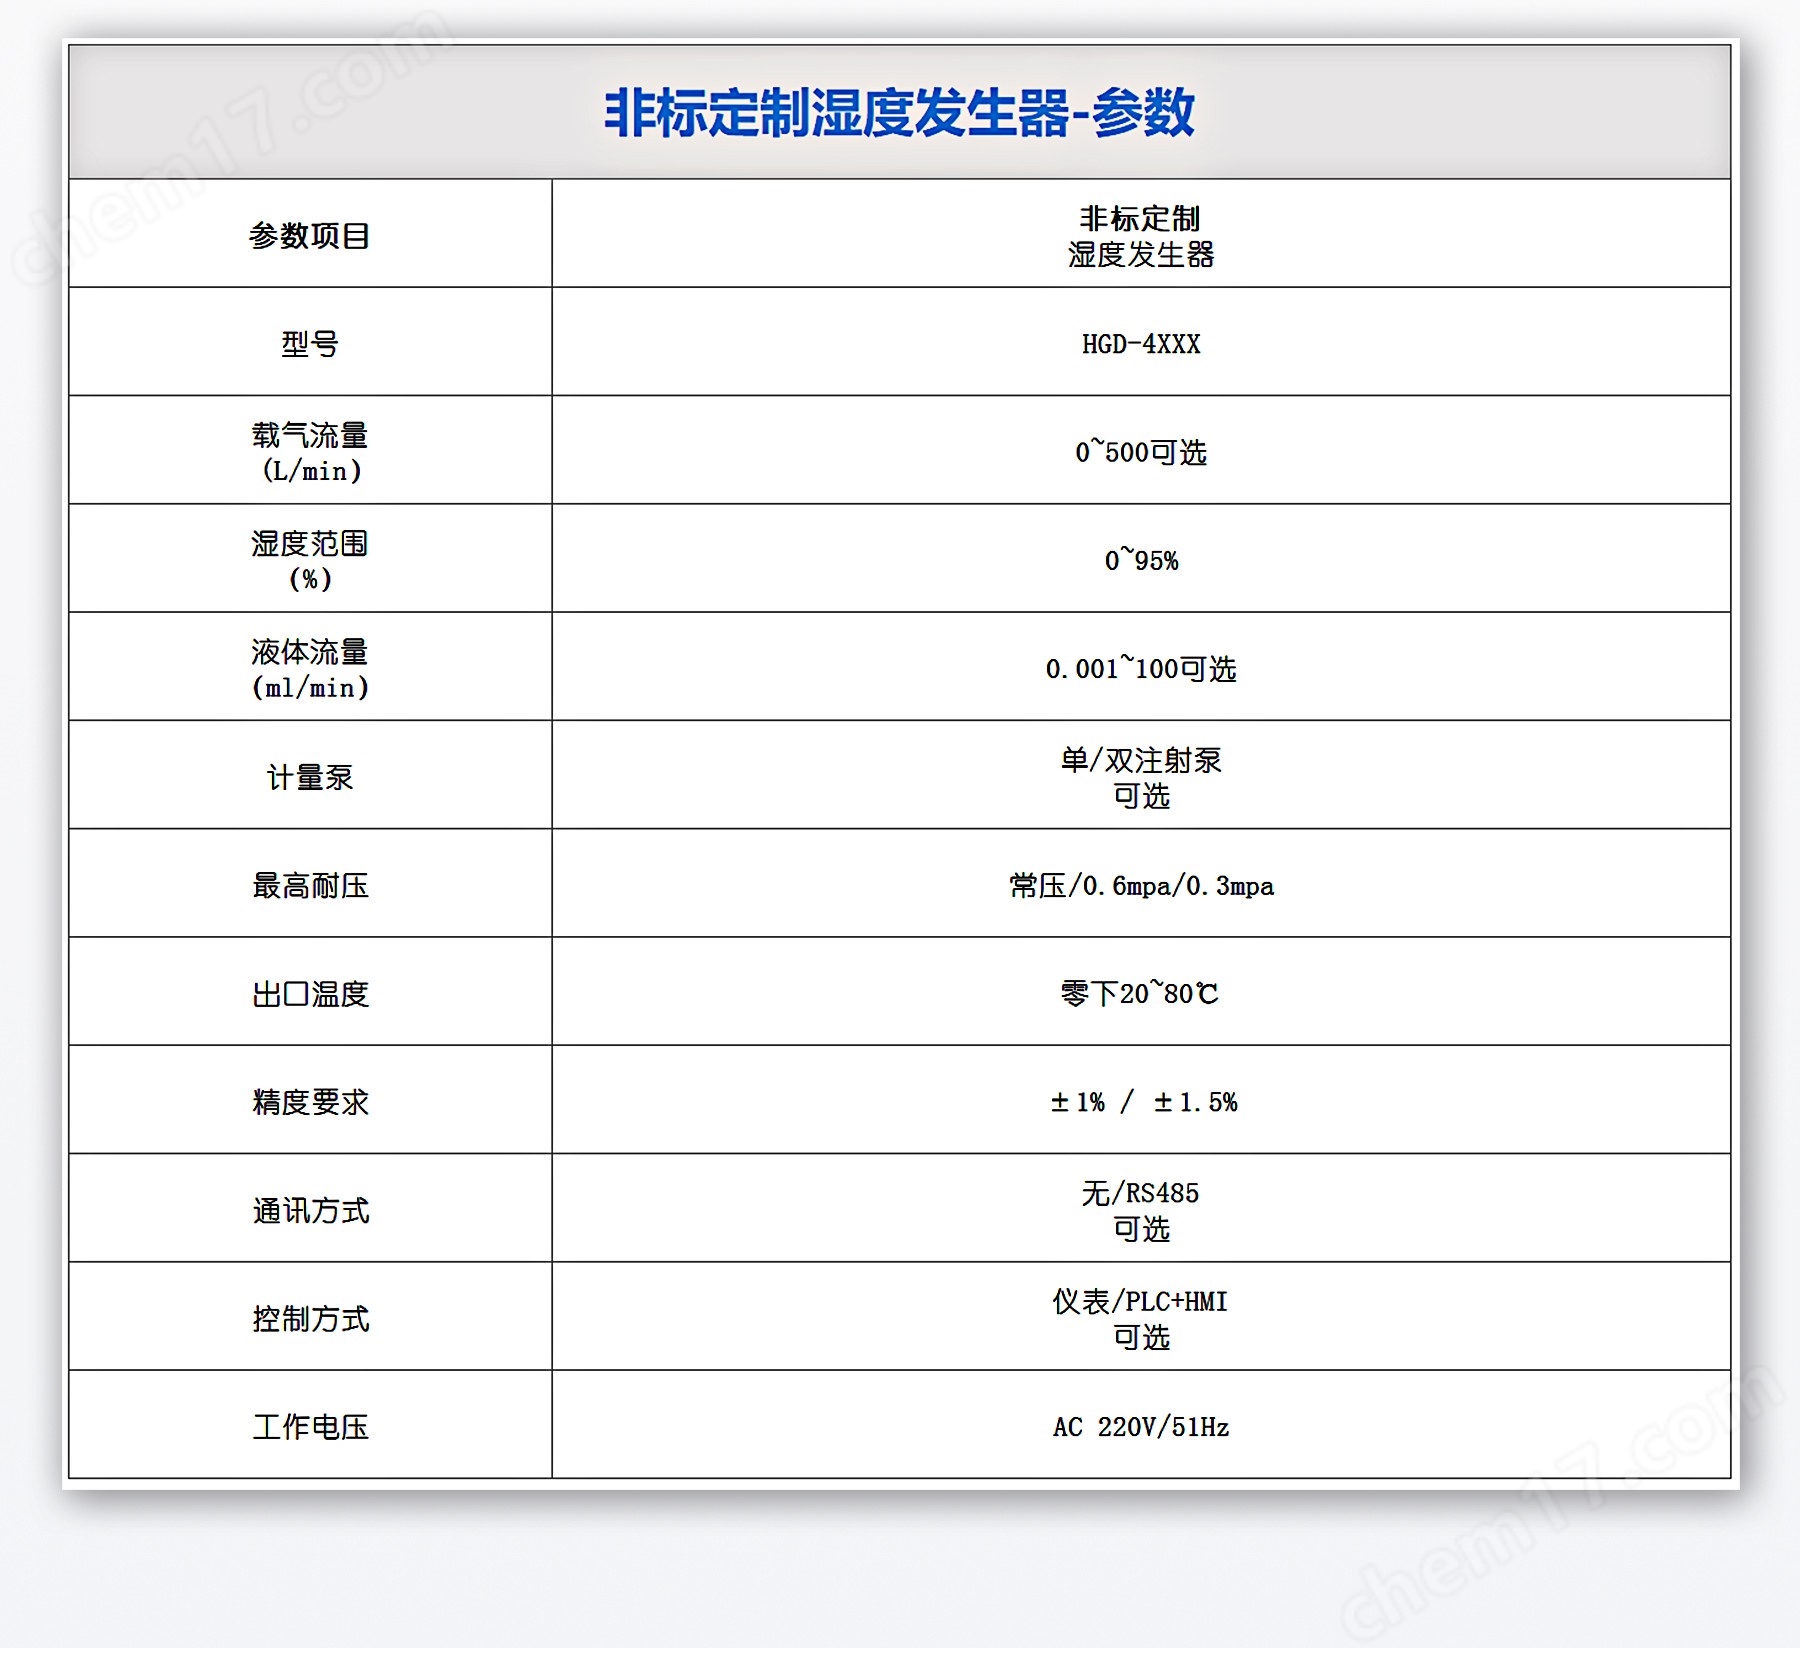
Task: Click the title 非标定制湿度发生器-参数
Action: [899, 112]
